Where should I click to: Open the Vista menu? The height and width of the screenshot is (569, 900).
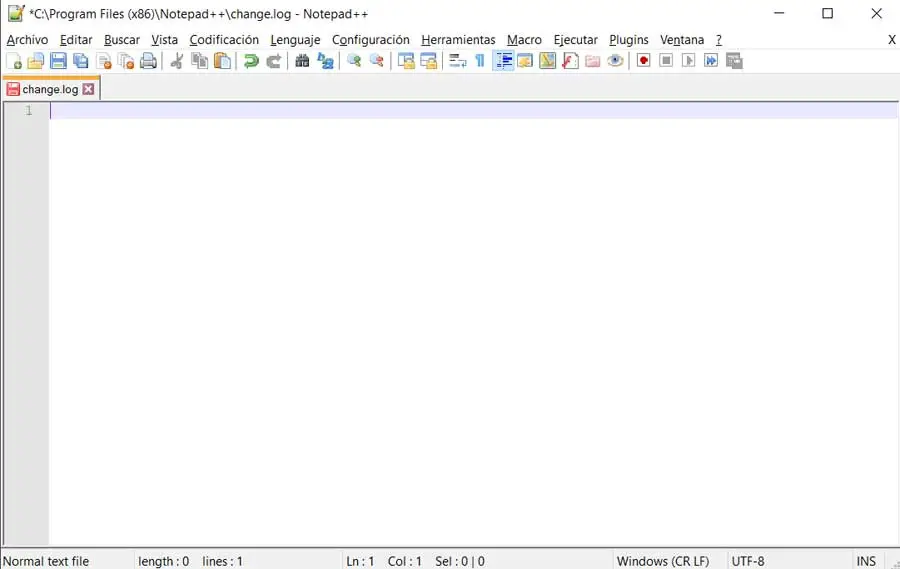164,40
